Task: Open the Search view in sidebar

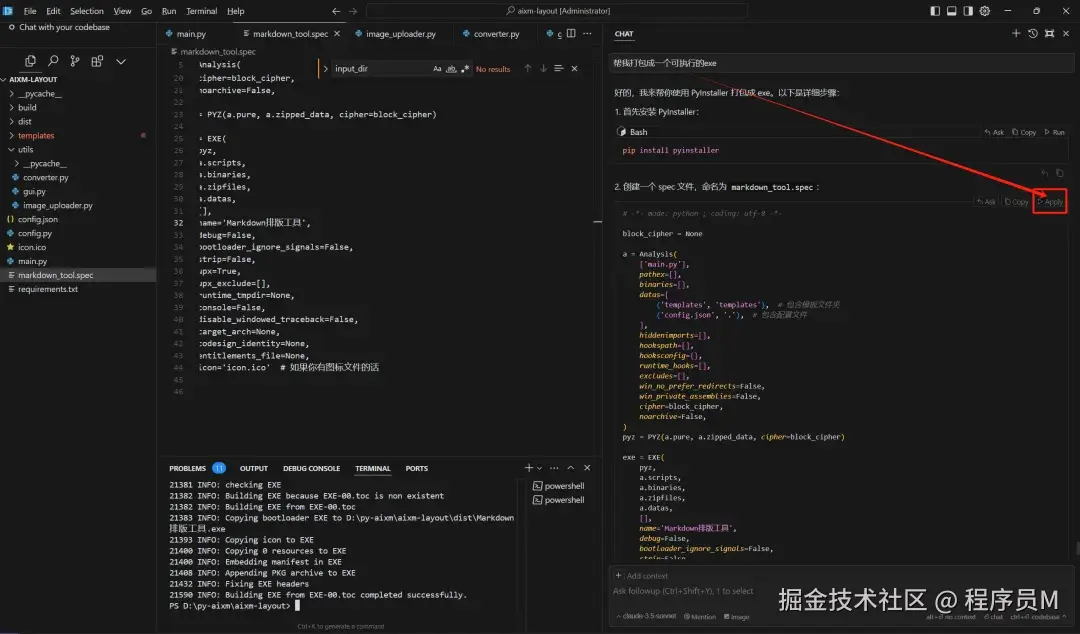Action: coord(53,61)
